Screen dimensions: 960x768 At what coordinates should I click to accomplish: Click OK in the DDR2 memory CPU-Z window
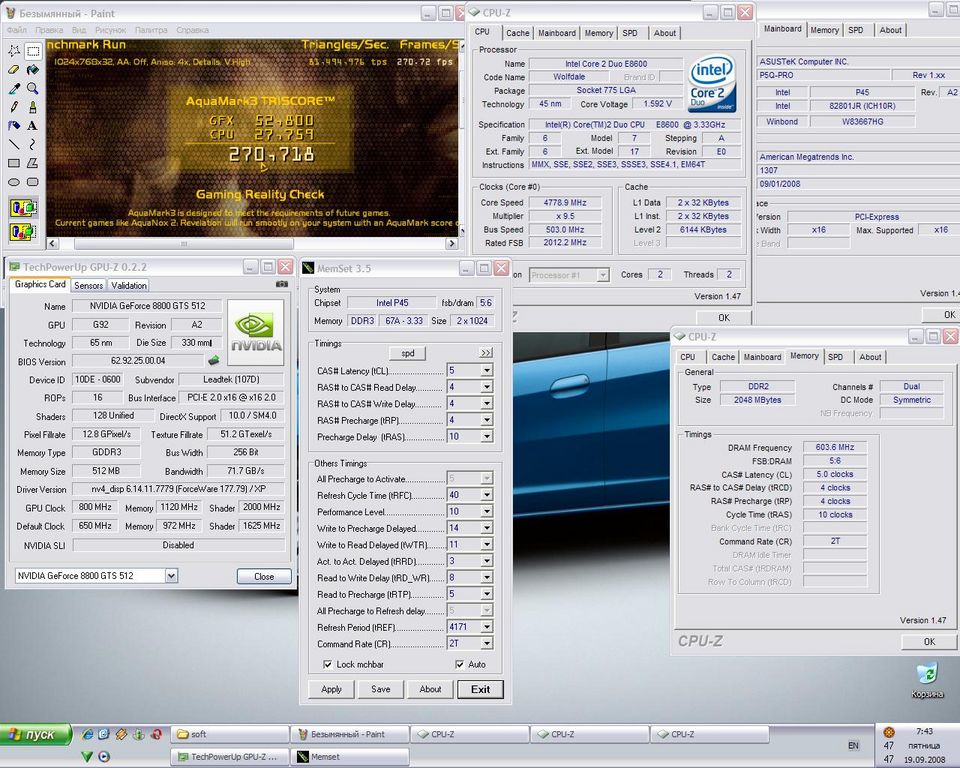(929, 642)
